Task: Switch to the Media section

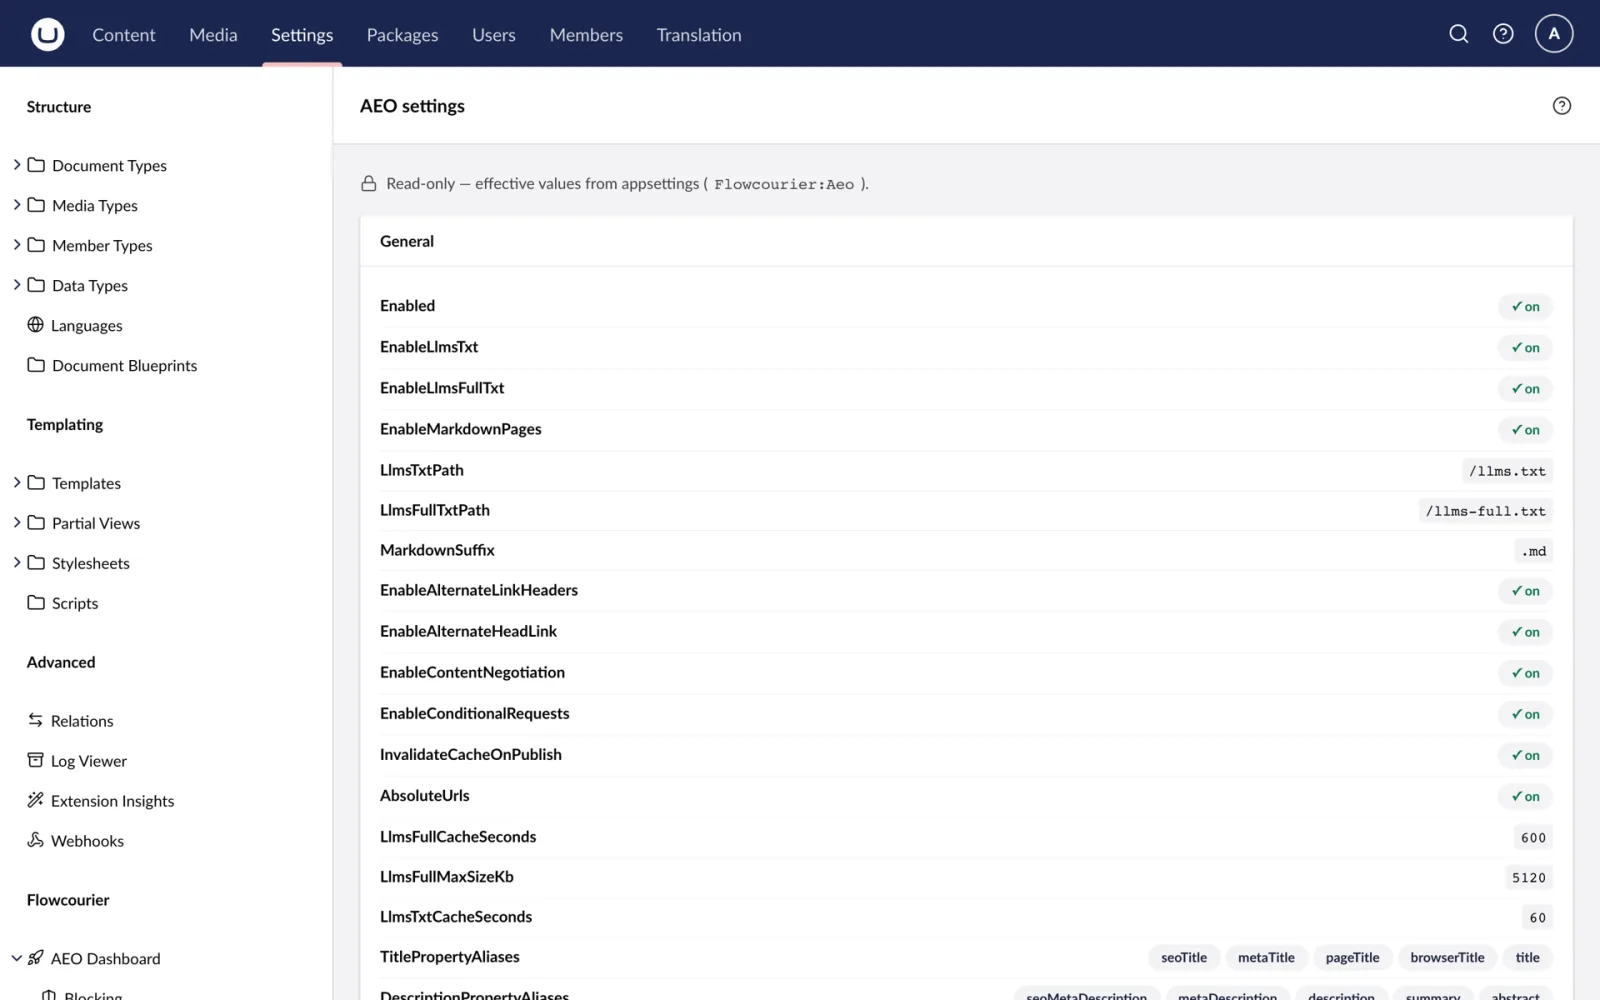Action: pyautogui.click(x=213, y=35)
